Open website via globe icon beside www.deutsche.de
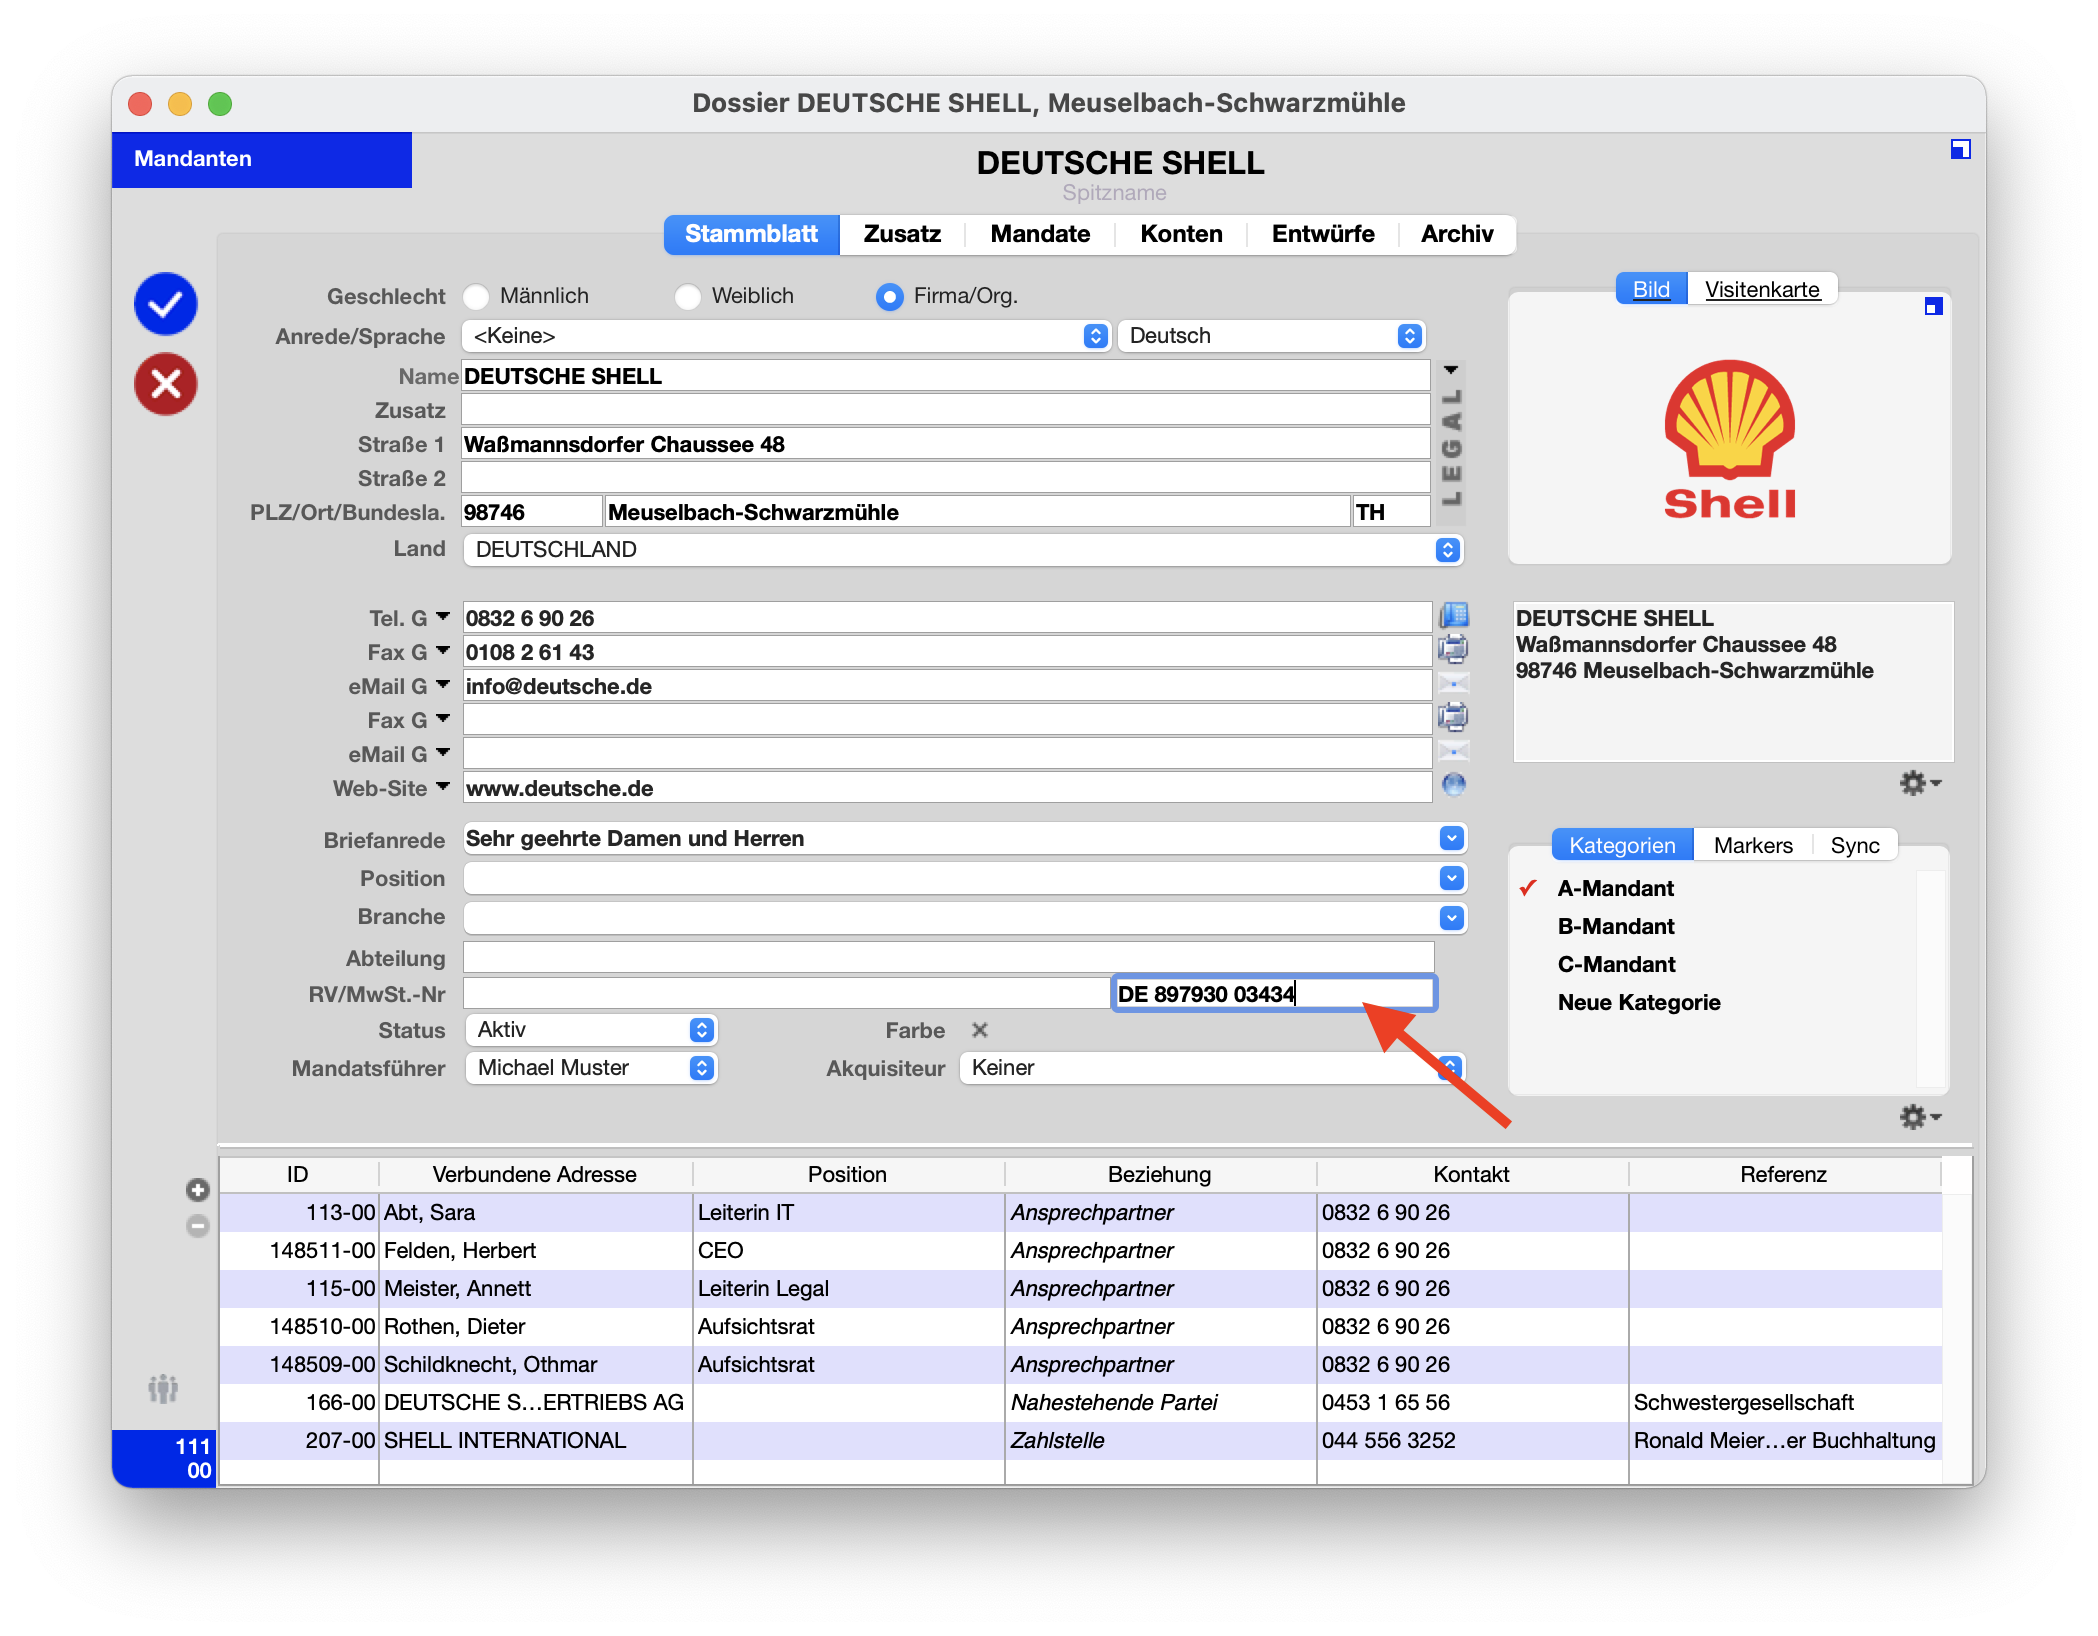Viewport: 2098px width, 1636px height. [x=1454, y=786]
